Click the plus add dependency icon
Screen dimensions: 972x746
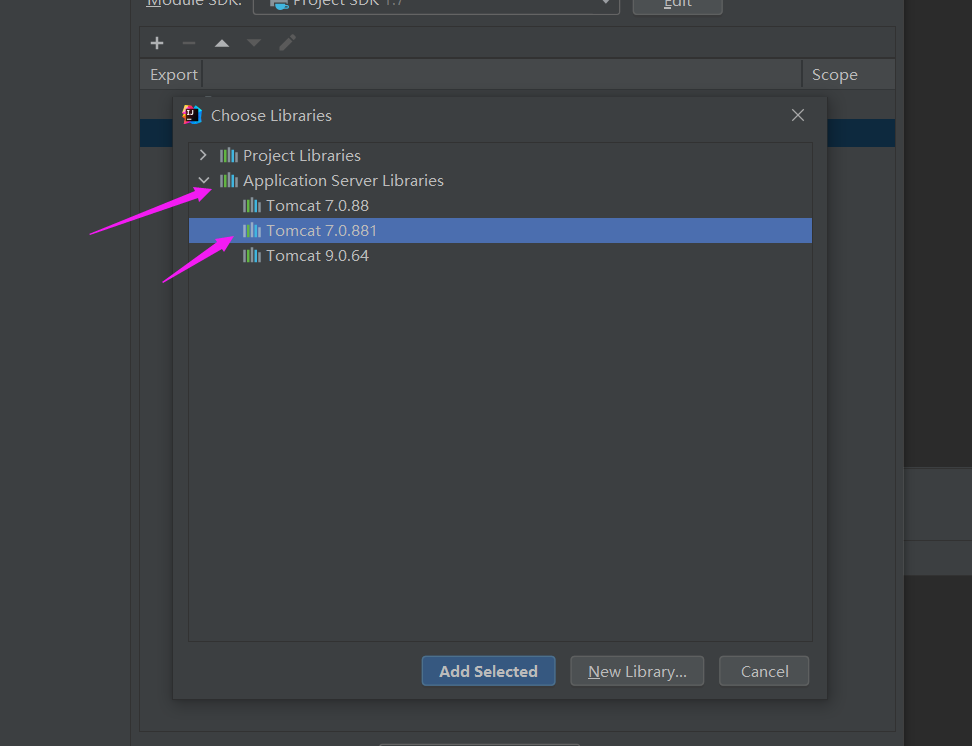(157, 43)
